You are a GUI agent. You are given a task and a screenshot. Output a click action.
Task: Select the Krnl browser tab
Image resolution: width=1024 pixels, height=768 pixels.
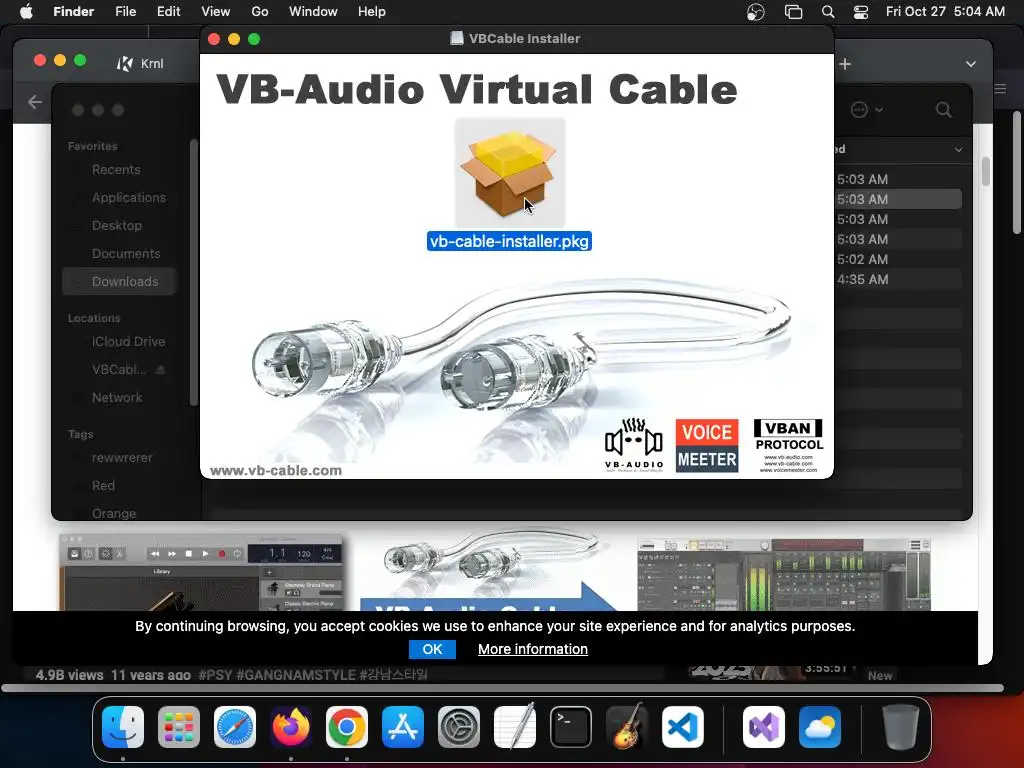click(141, 63)
